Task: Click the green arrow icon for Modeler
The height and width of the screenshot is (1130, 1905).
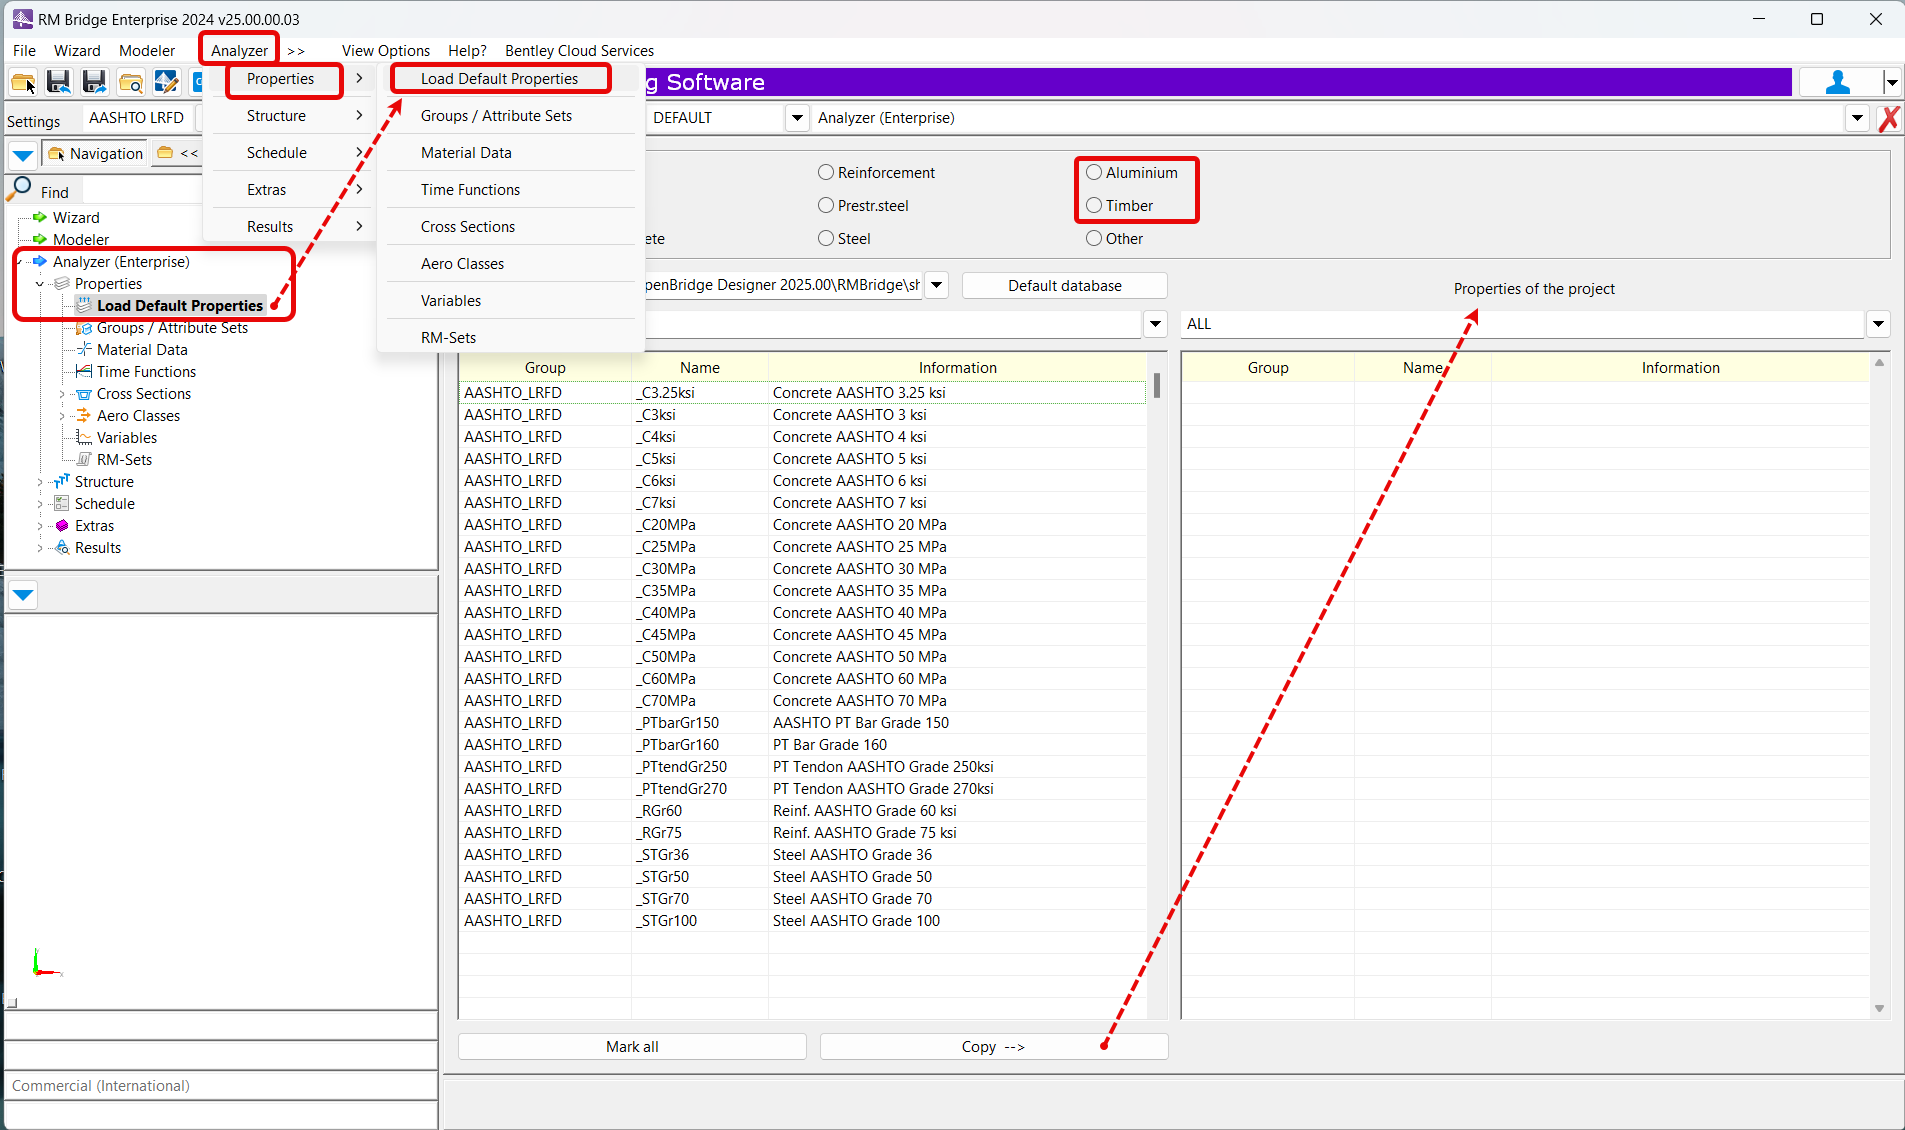Action: point(40,239)
